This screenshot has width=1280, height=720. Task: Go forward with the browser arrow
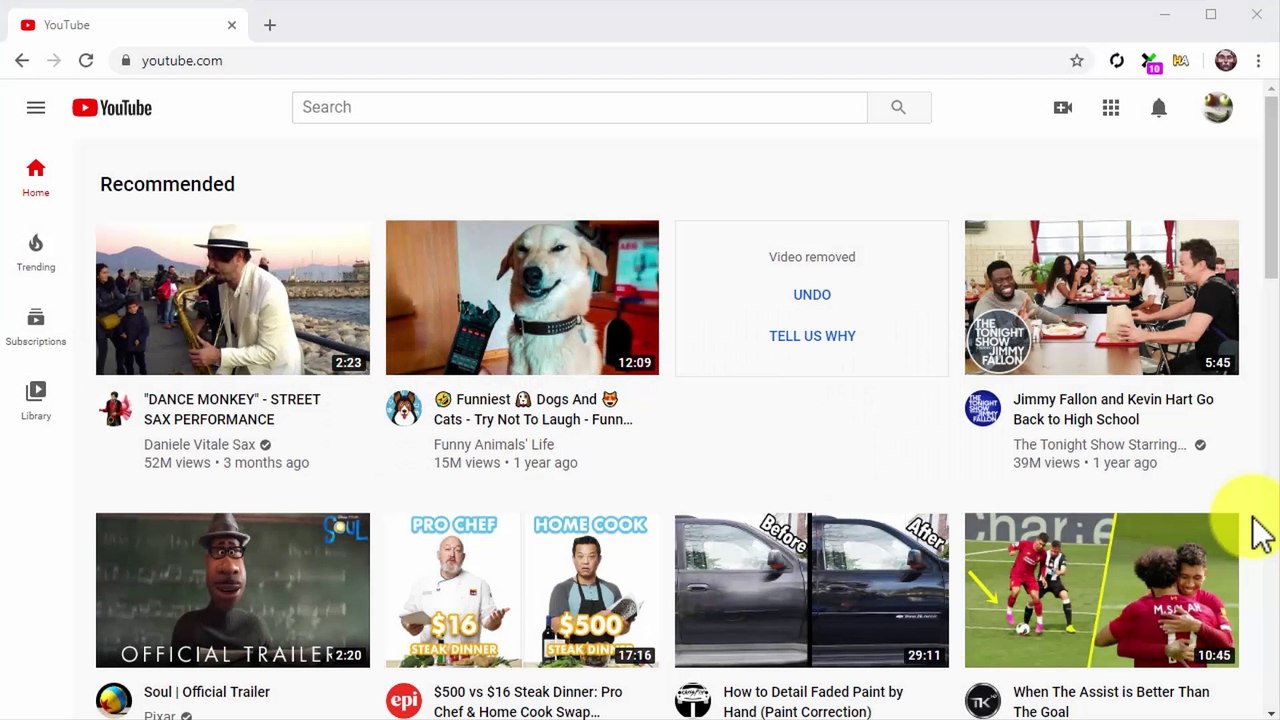(54, 61)
